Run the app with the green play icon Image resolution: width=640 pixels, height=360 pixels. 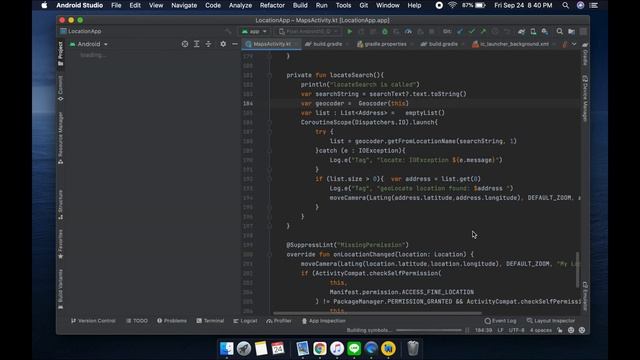349,31
